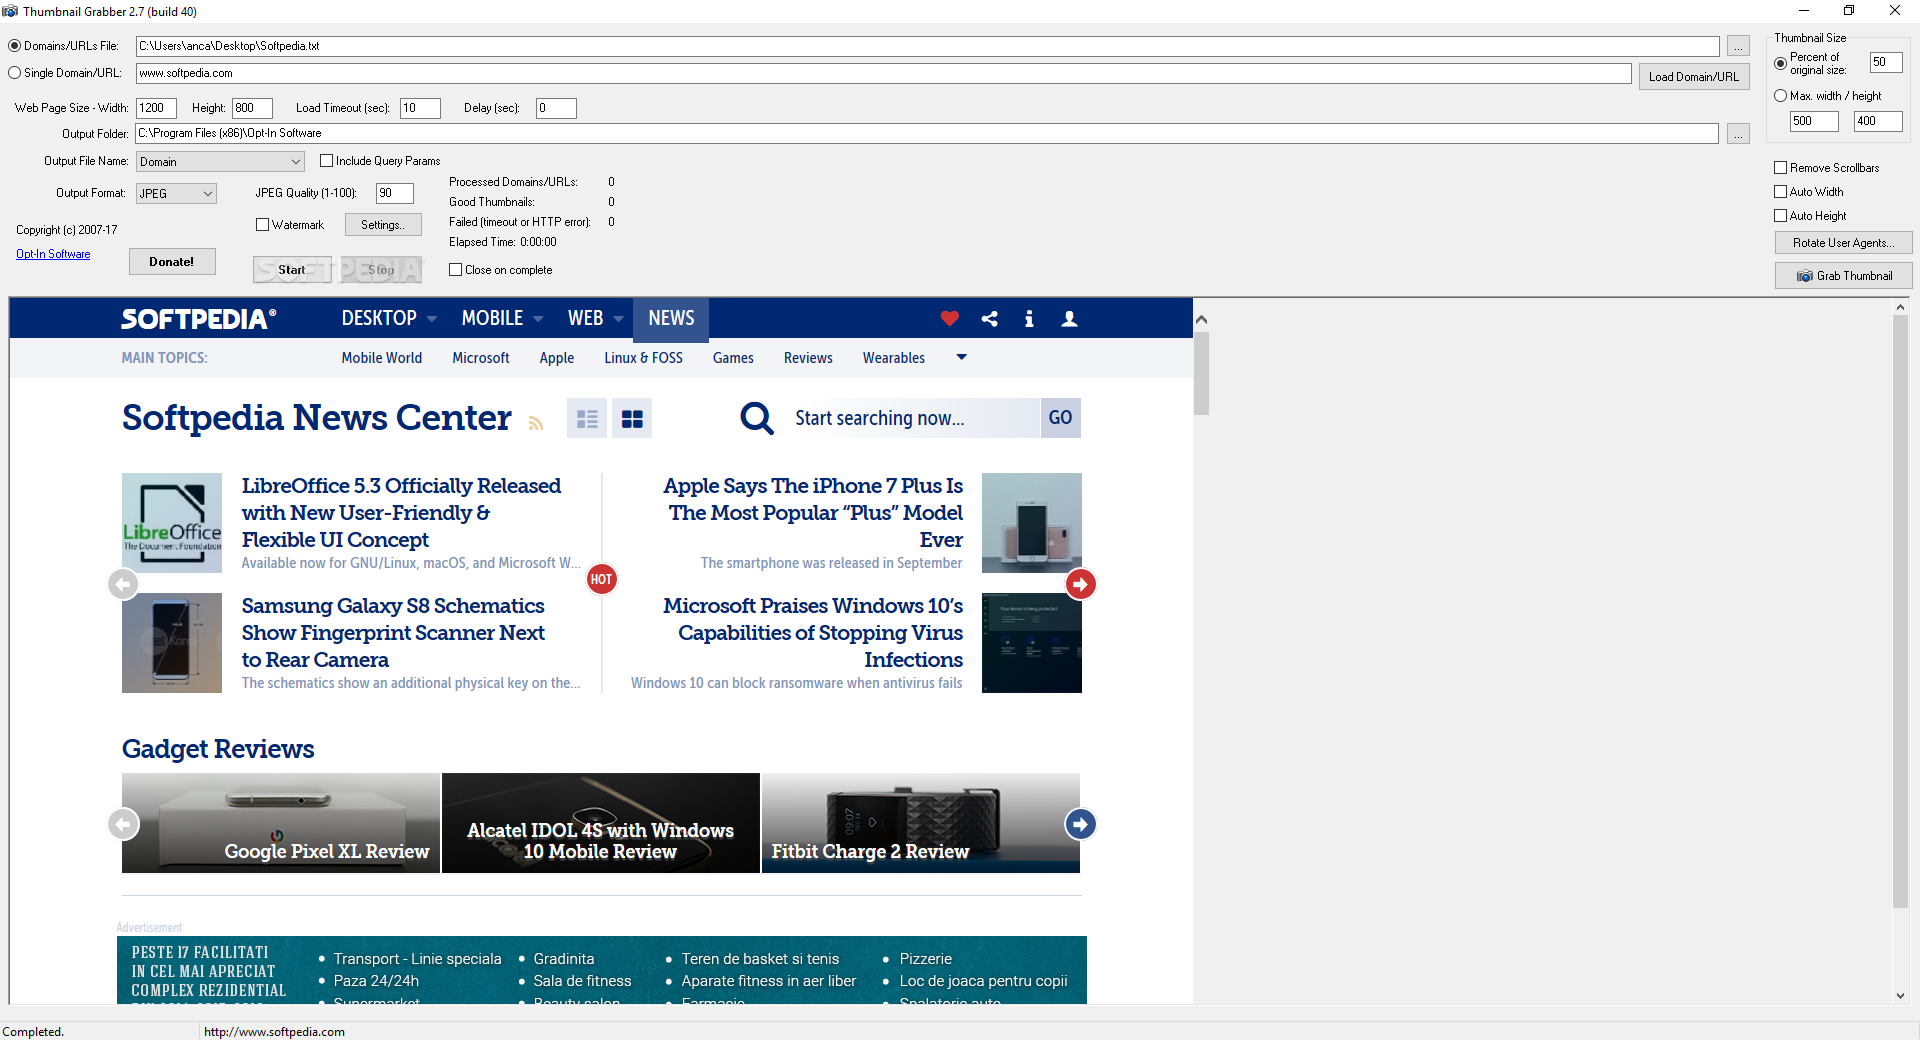
Task: Open the Alcatel IDOL 4S Review card
Action: coord(601,823)
